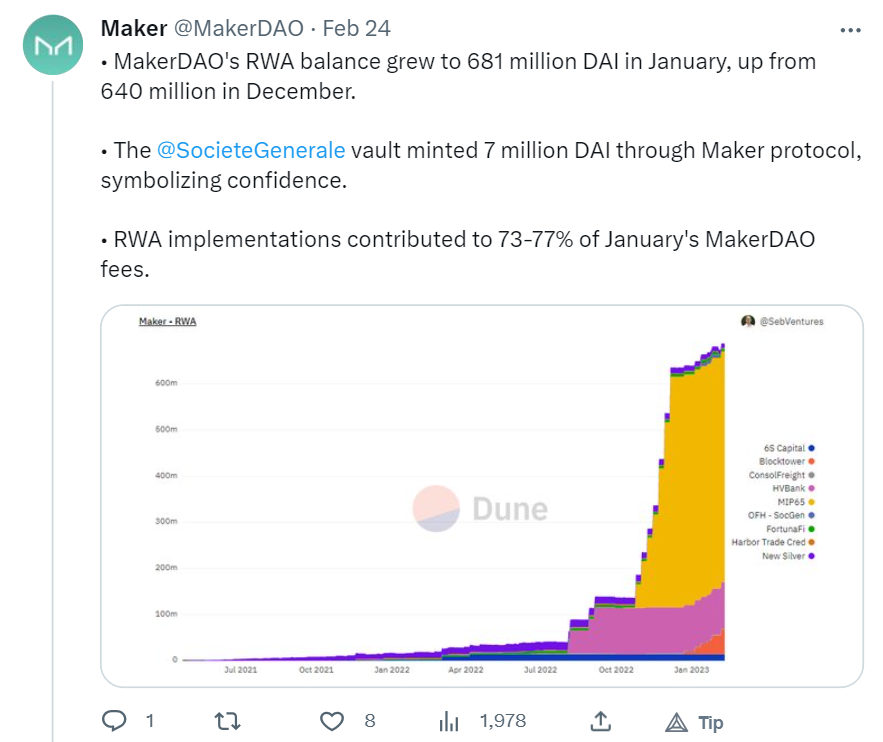The height and width of the screenshot is (742, 883).
Task: Select the New Silver legend entry
Action: coord(786,555)
